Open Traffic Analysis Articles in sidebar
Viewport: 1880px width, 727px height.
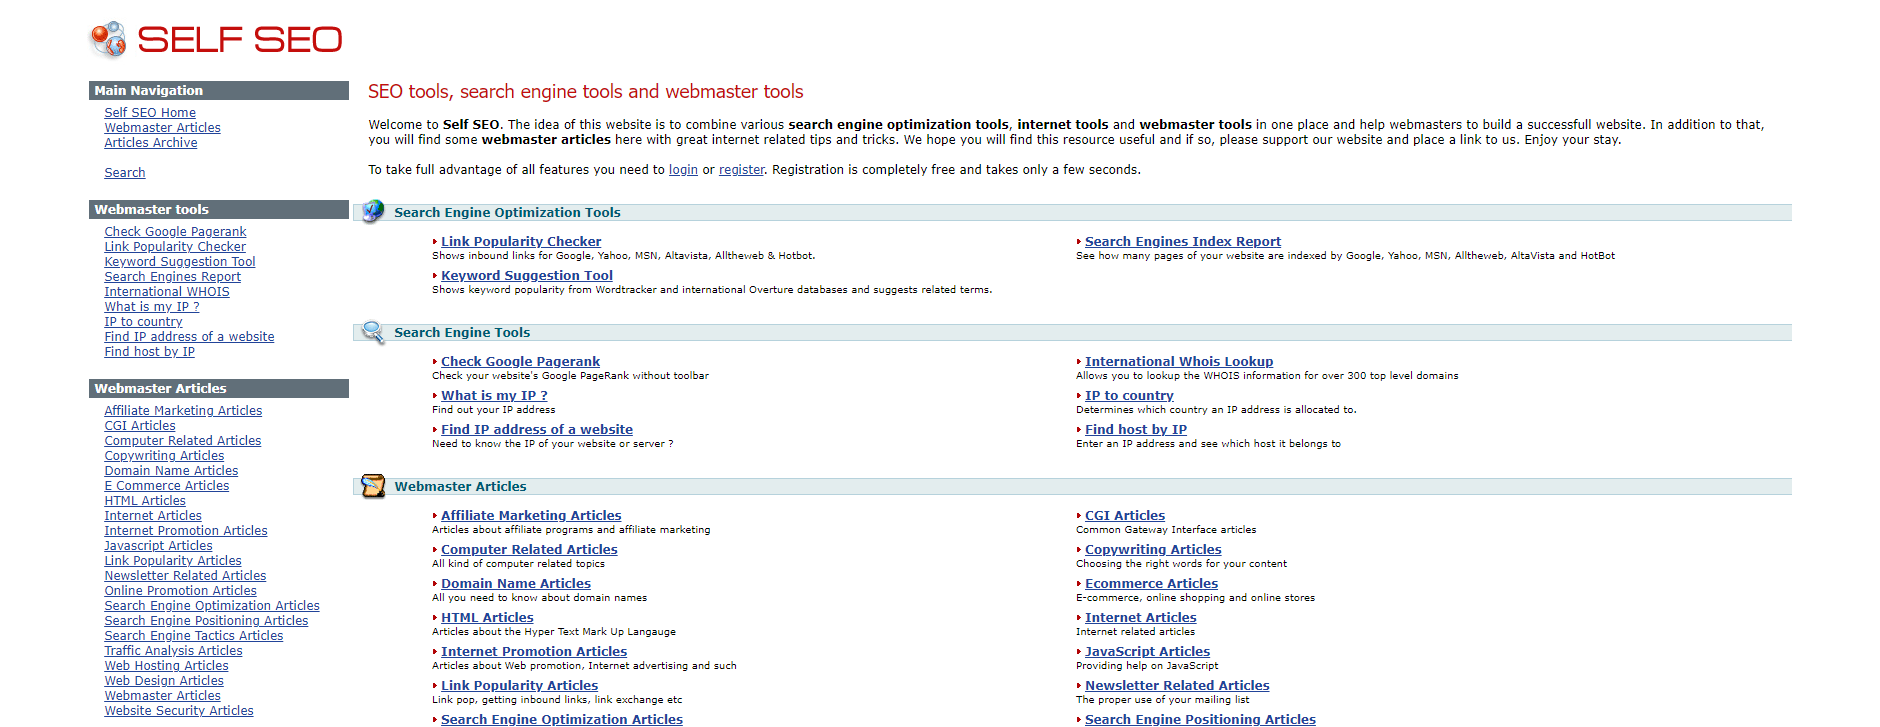(x=173, y=651)
